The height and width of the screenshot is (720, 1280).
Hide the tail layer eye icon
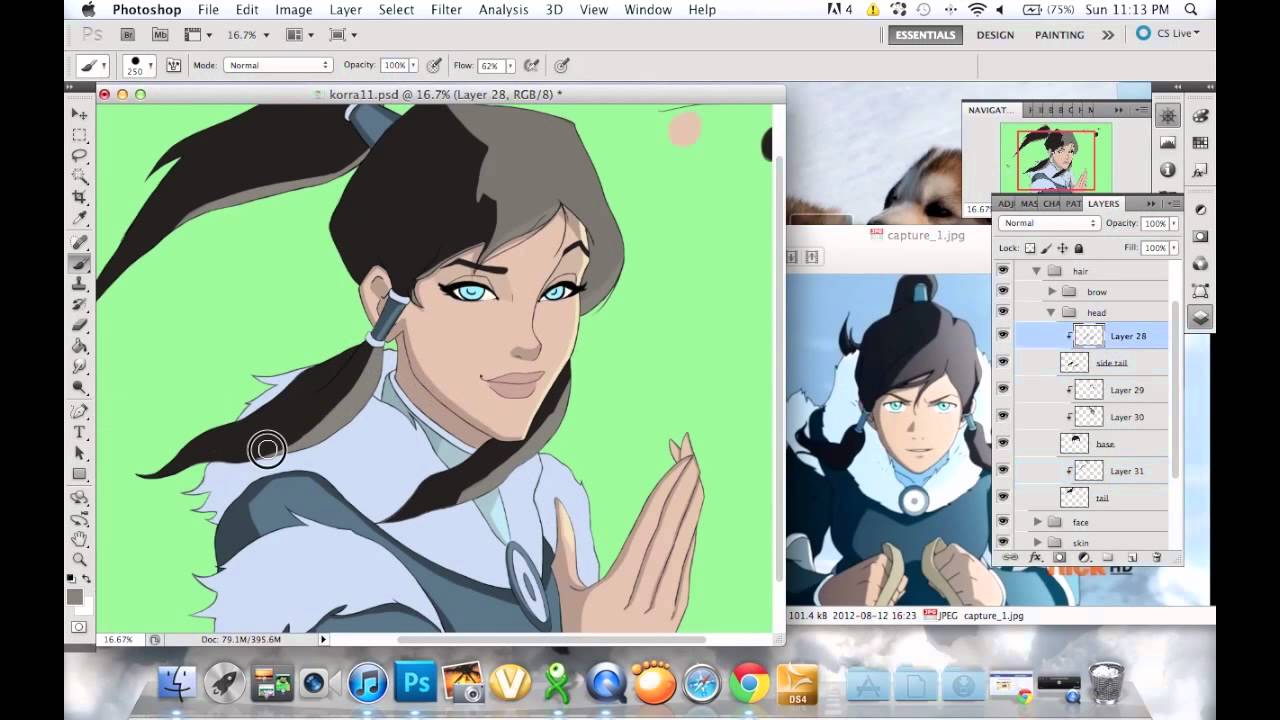point(1003,498)
